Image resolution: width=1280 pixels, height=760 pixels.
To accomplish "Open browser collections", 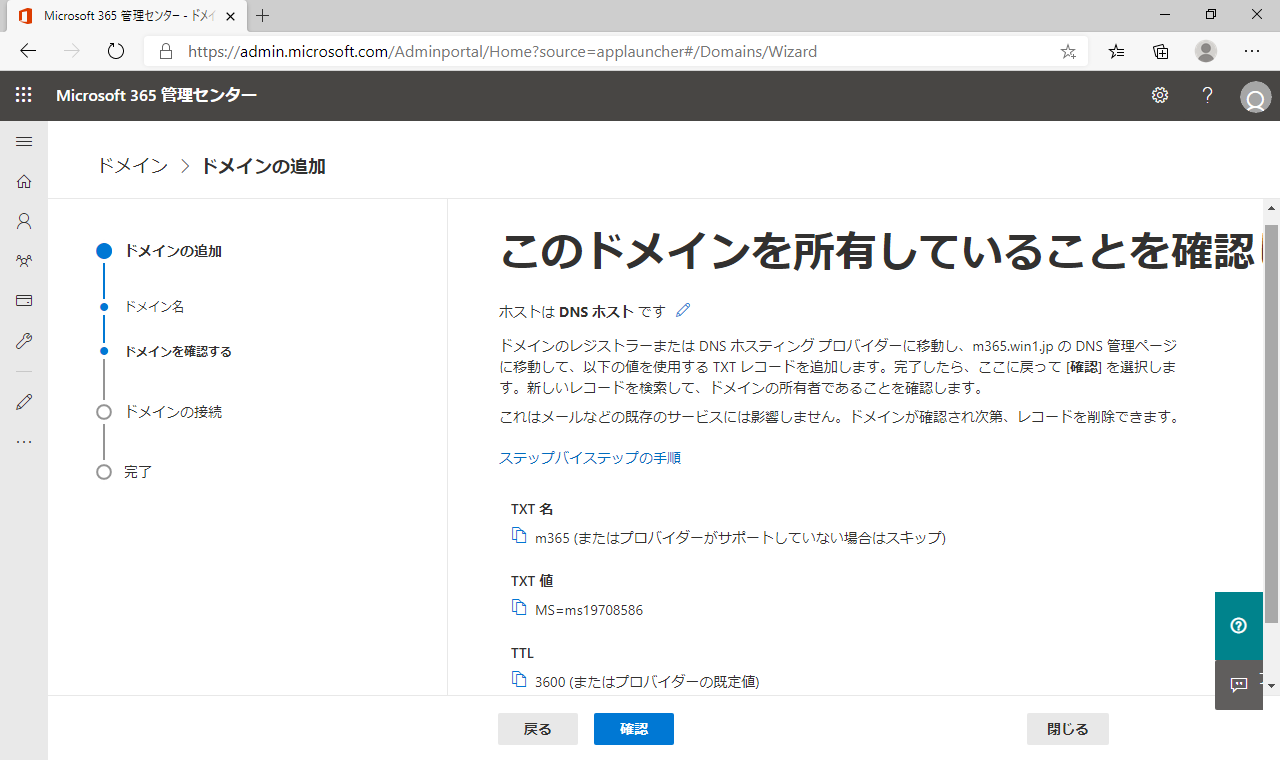I will click(1161, 51).
